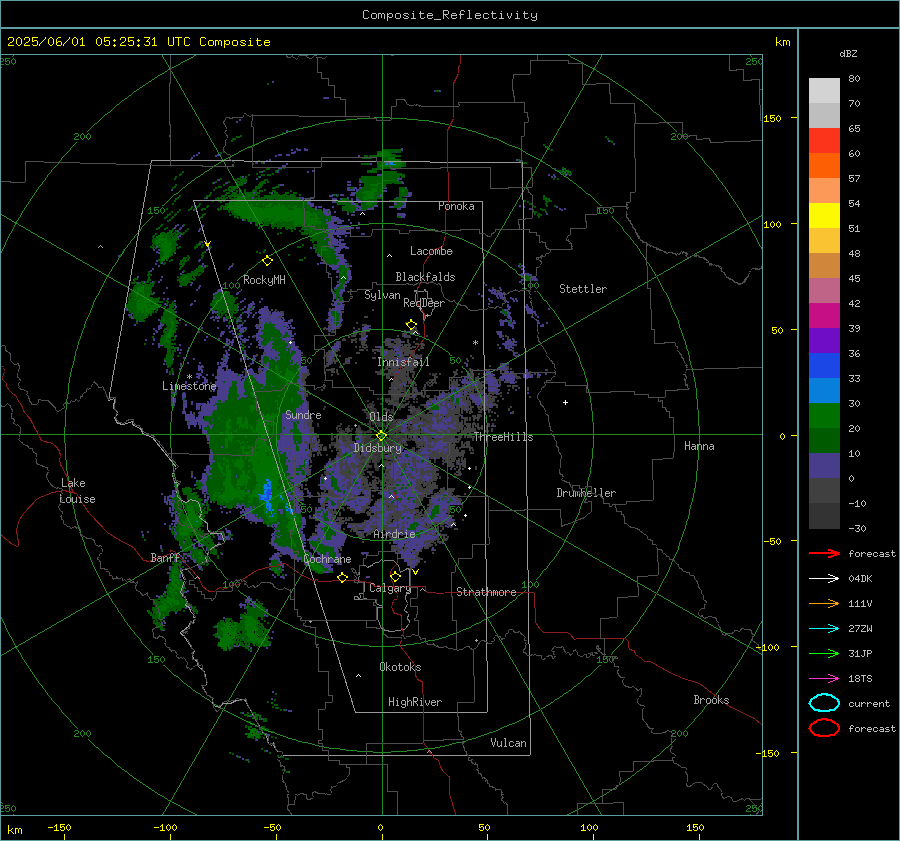
Task: Click the Vulcan town label
Action: [x=508, y=743]
